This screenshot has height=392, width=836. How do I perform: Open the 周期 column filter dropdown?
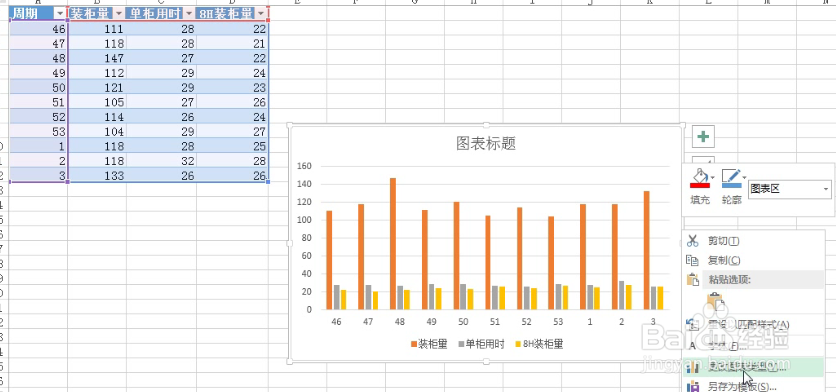[x=60, y=13]
